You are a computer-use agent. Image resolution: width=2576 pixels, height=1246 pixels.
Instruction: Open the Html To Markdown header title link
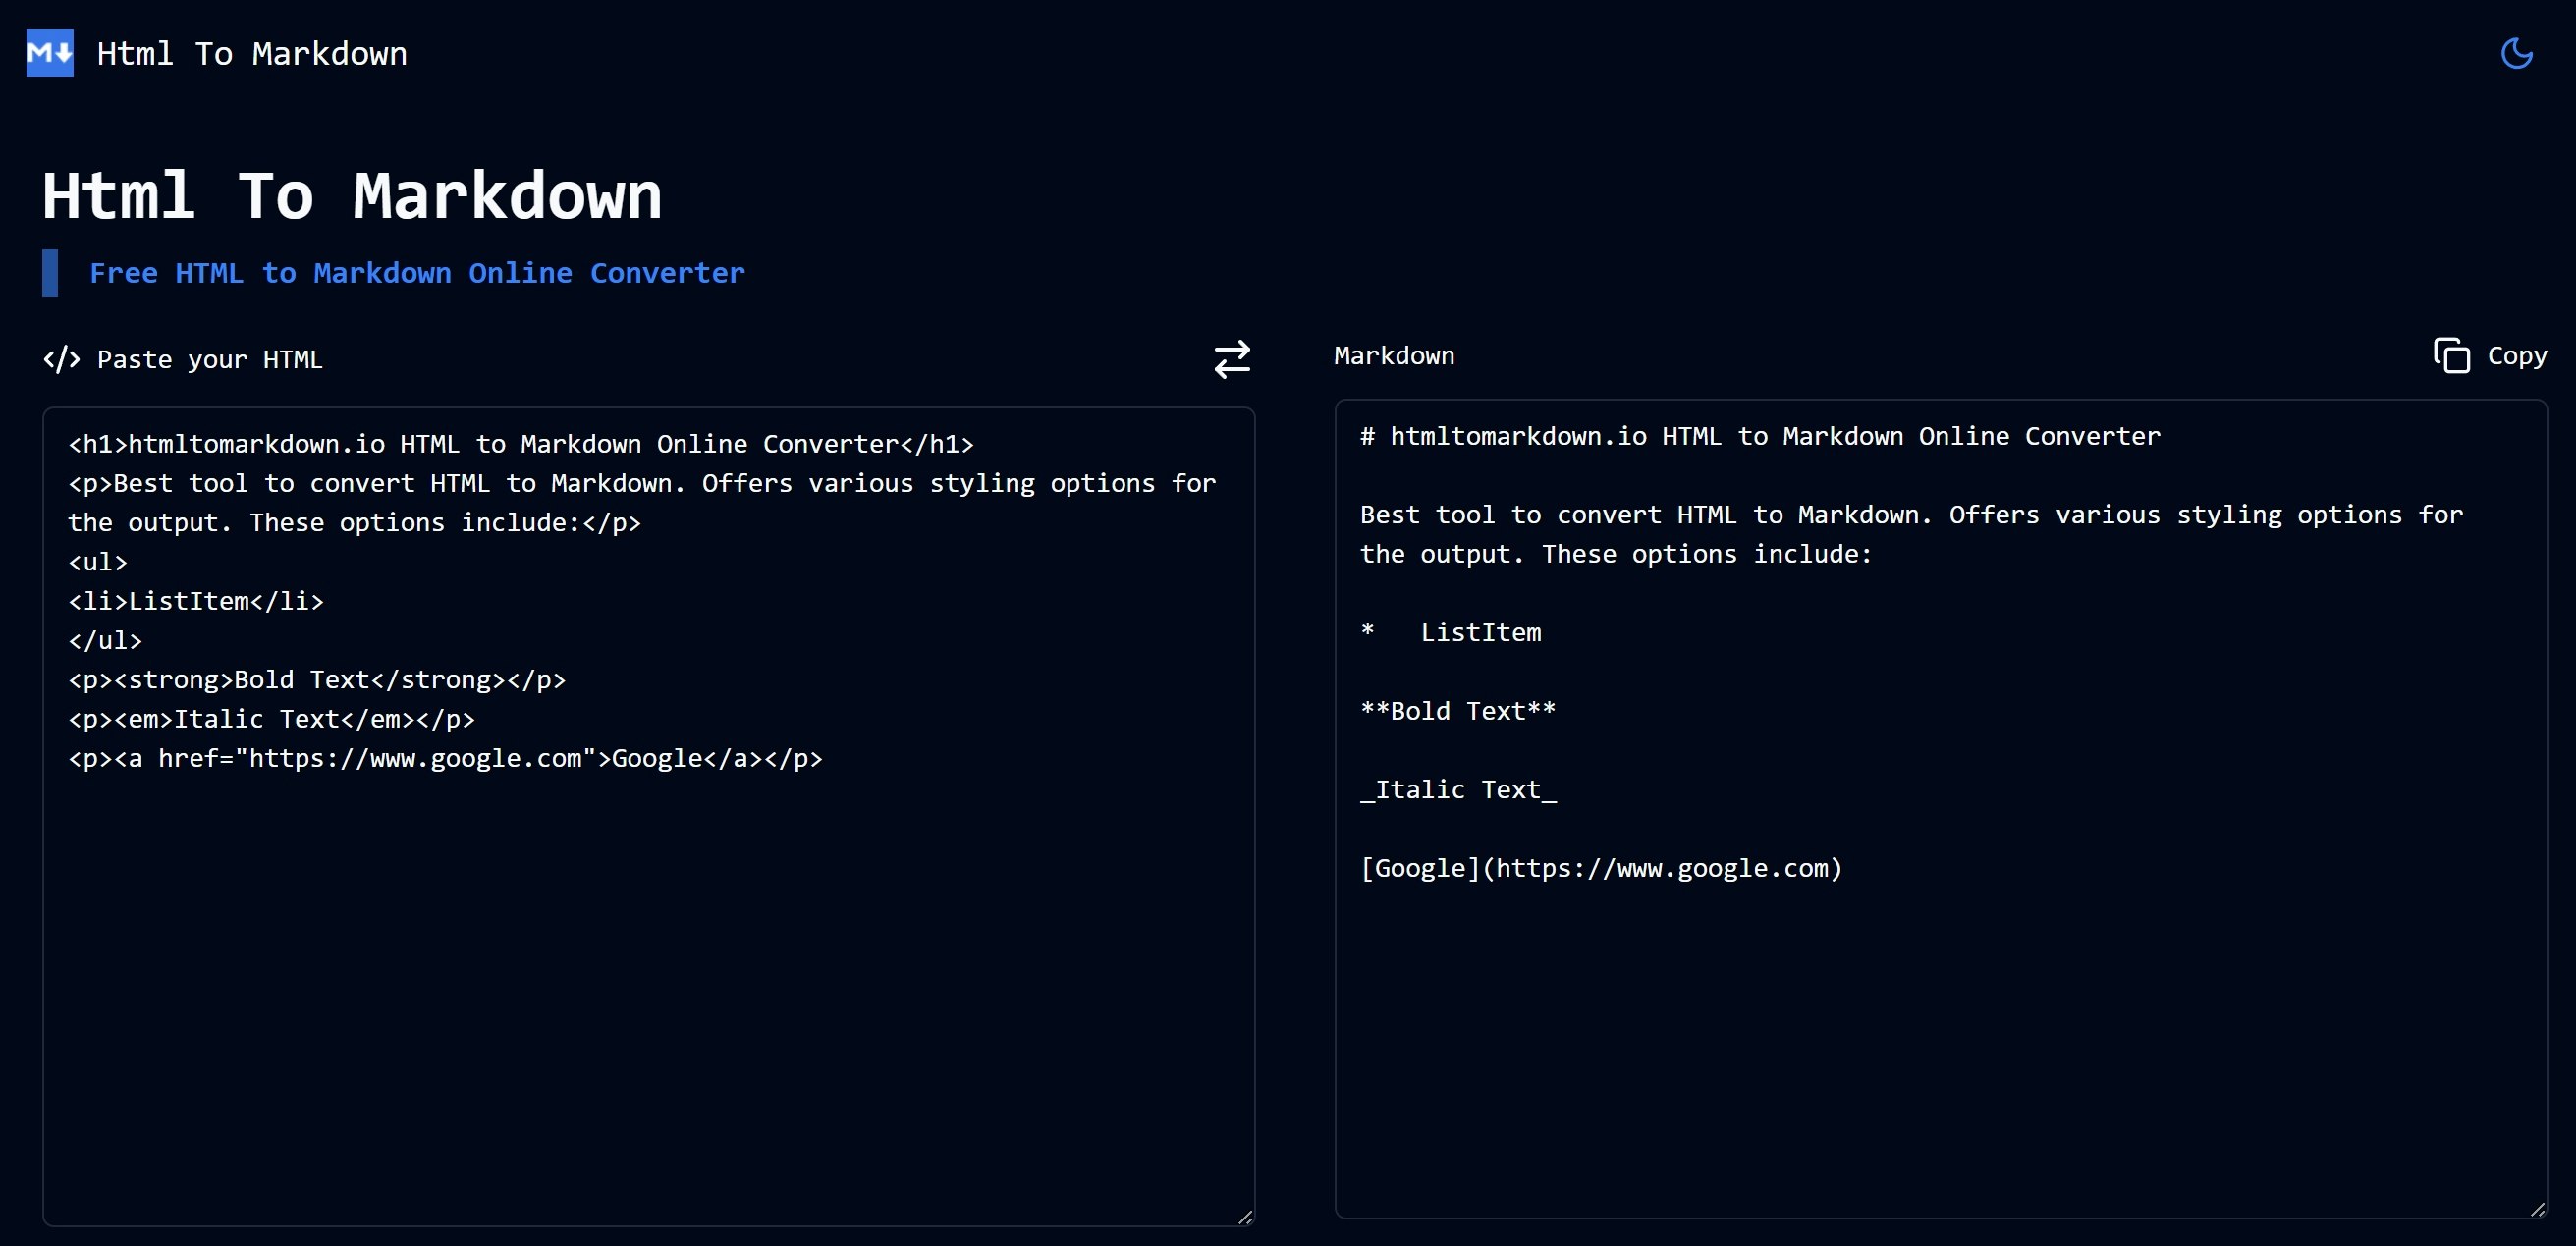252,53
